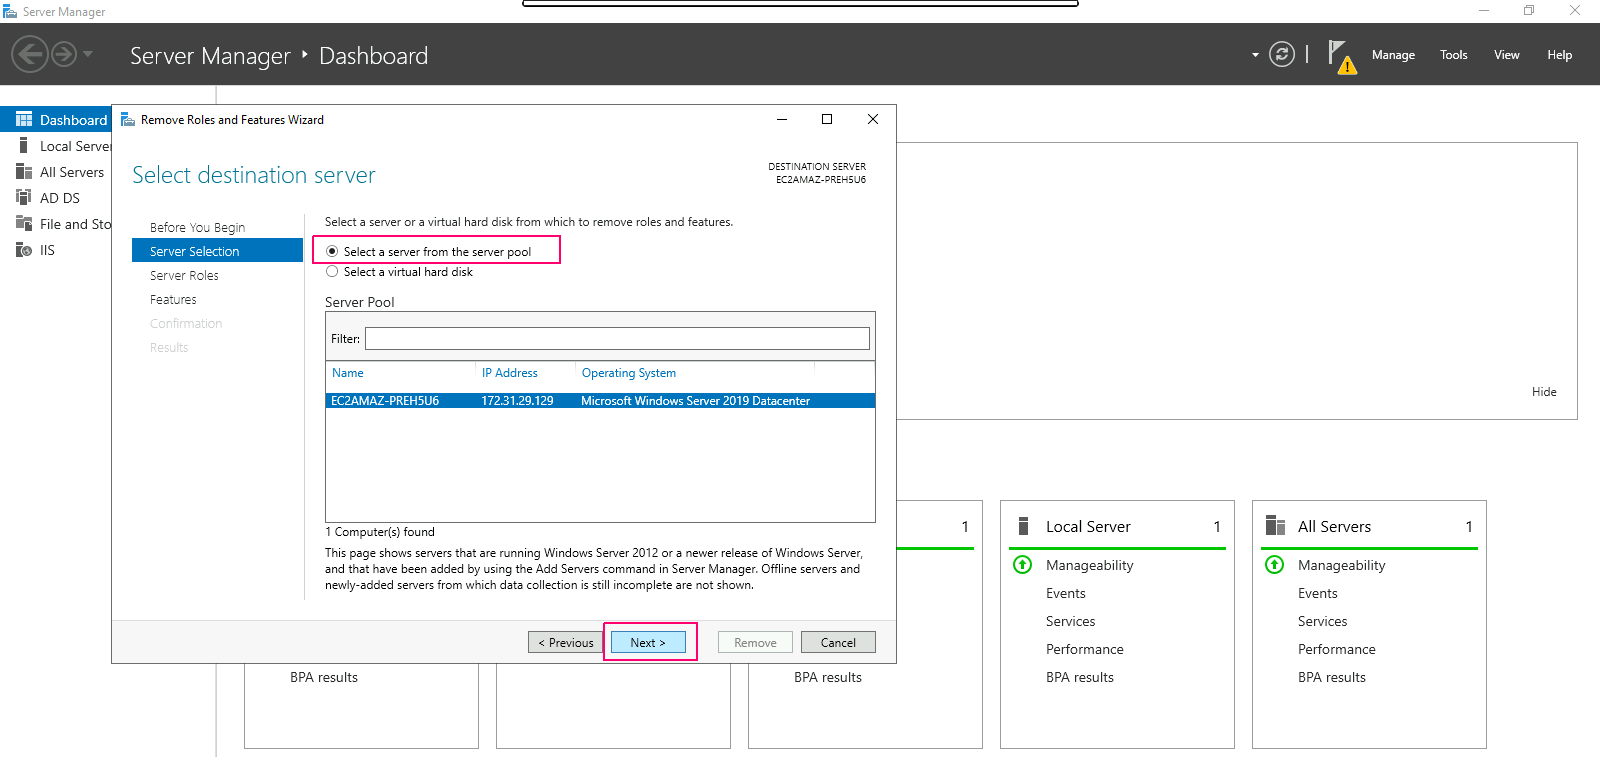
Task: Click the forward navigation arrow icon
Action: pos(64,54)
